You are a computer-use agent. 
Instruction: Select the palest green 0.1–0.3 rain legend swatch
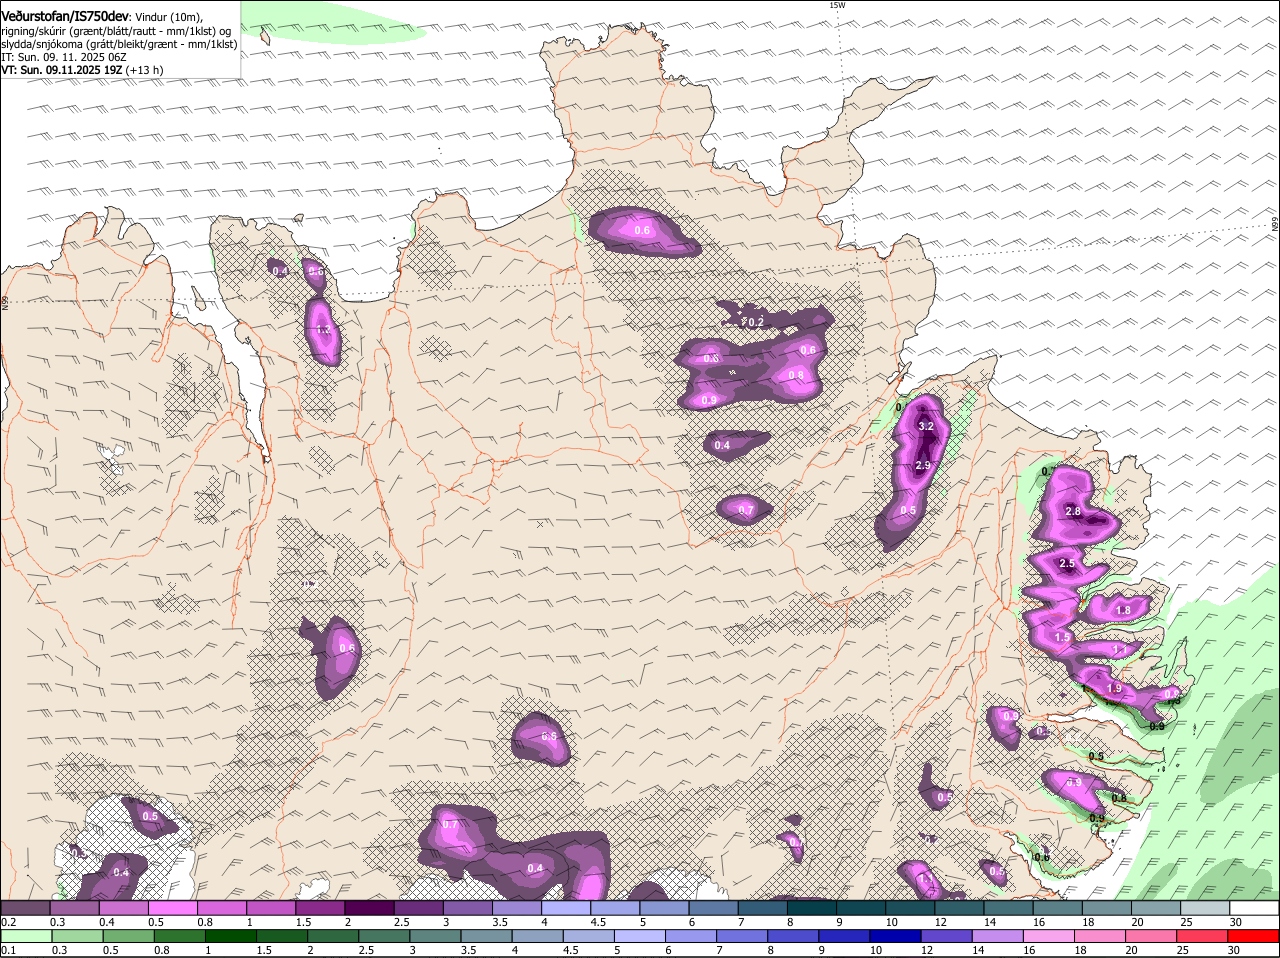pyautogui.click(x=25, y=936)
